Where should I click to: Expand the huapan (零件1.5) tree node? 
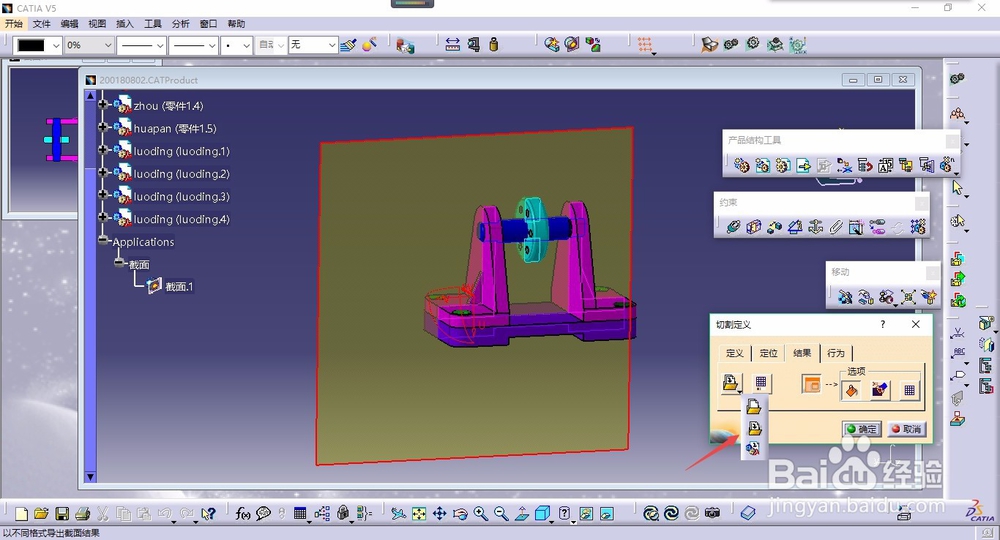(x=102, y=127)
